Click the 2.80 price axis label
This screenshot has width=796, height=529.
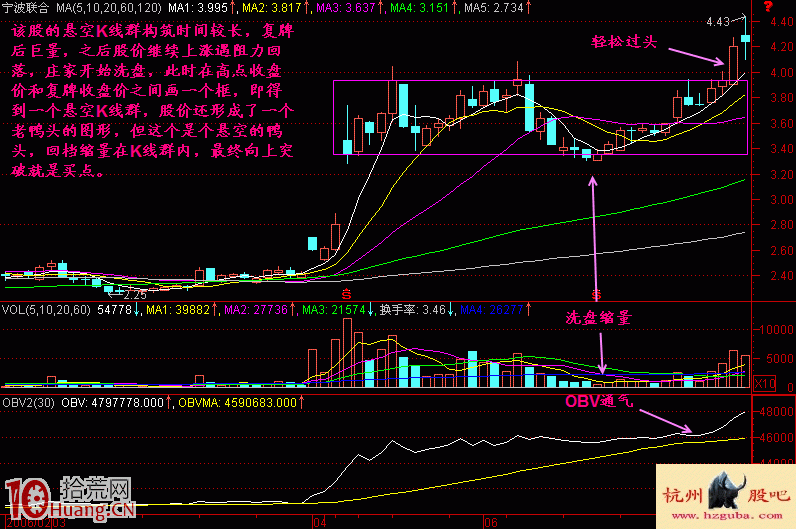(781, 225)
